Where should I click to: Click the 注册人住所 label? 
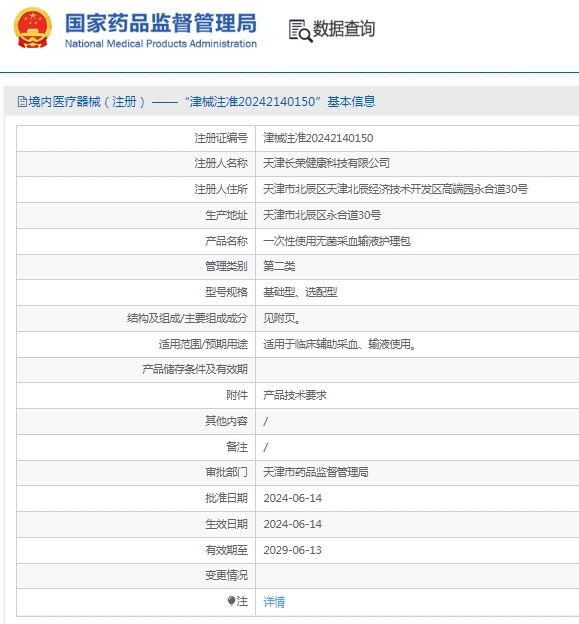pos(221,189)
